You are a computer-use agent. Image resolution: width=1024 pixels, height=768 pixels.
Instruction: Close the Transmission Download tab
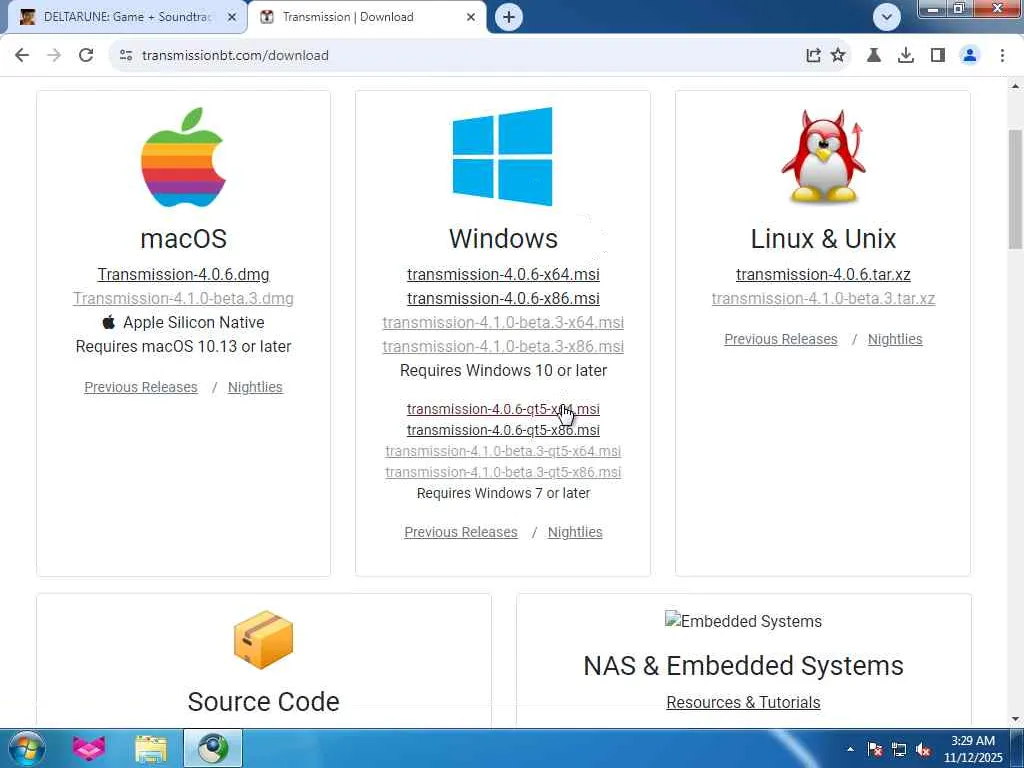471,17
